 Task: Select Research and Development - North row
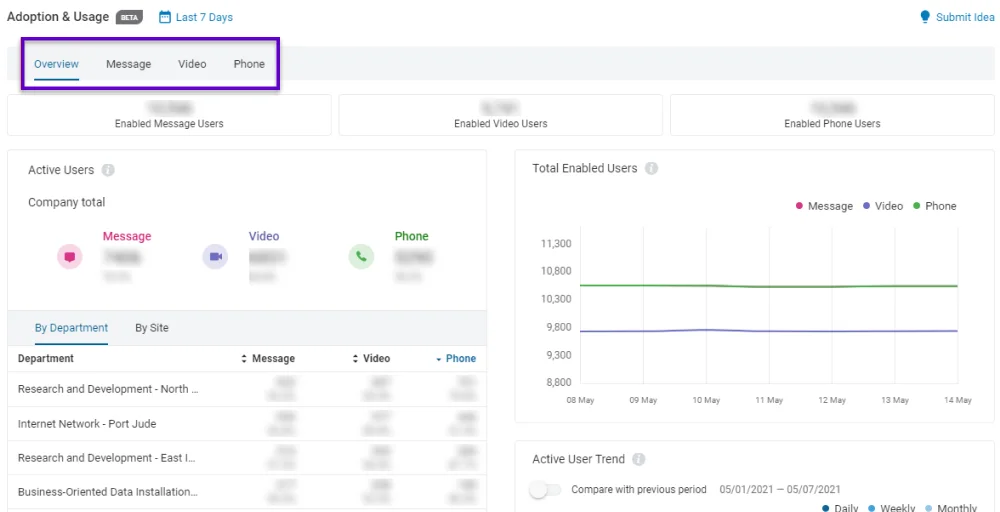pos(247,389)
